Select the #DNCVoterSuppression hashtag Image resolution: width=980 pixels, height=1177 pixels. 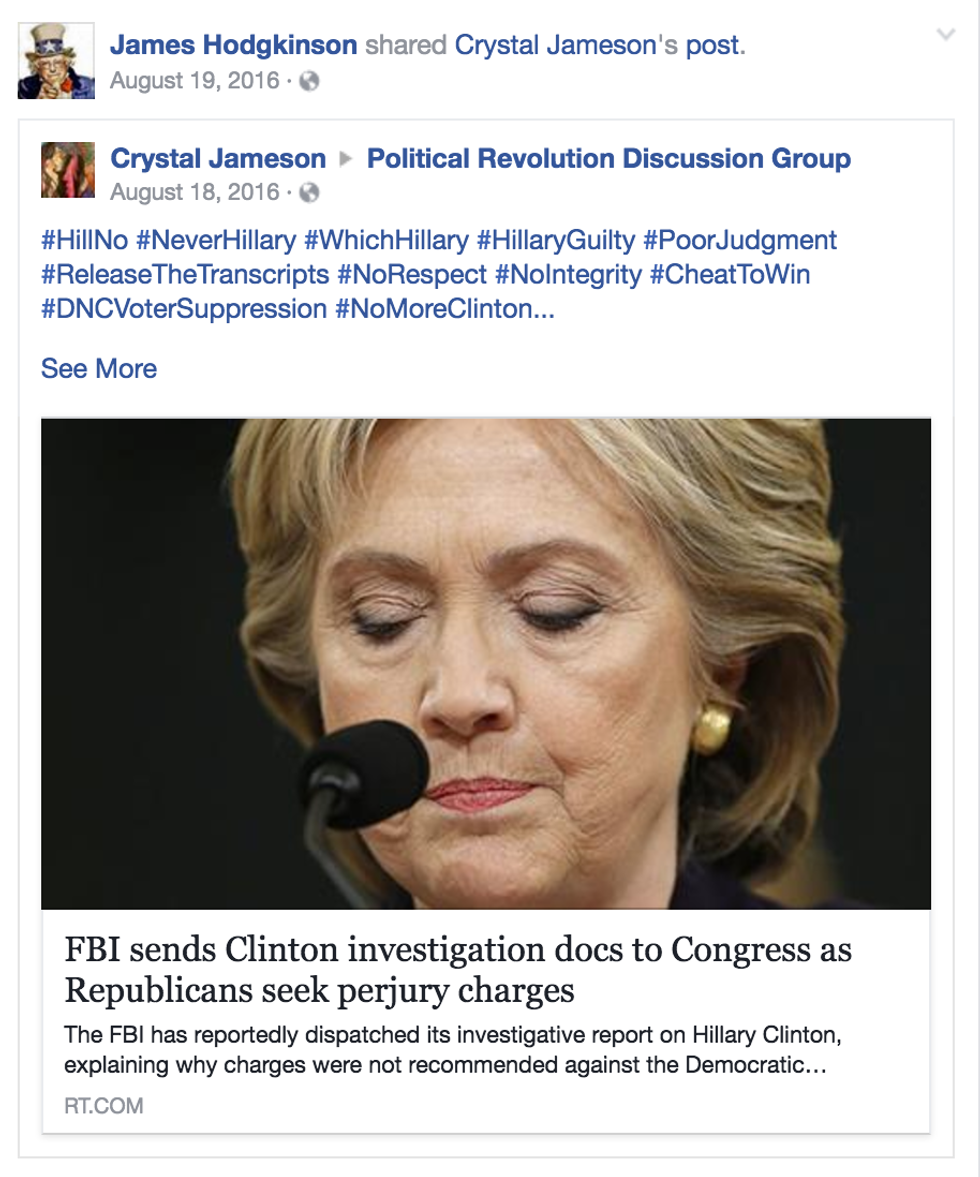click(185, 309)
